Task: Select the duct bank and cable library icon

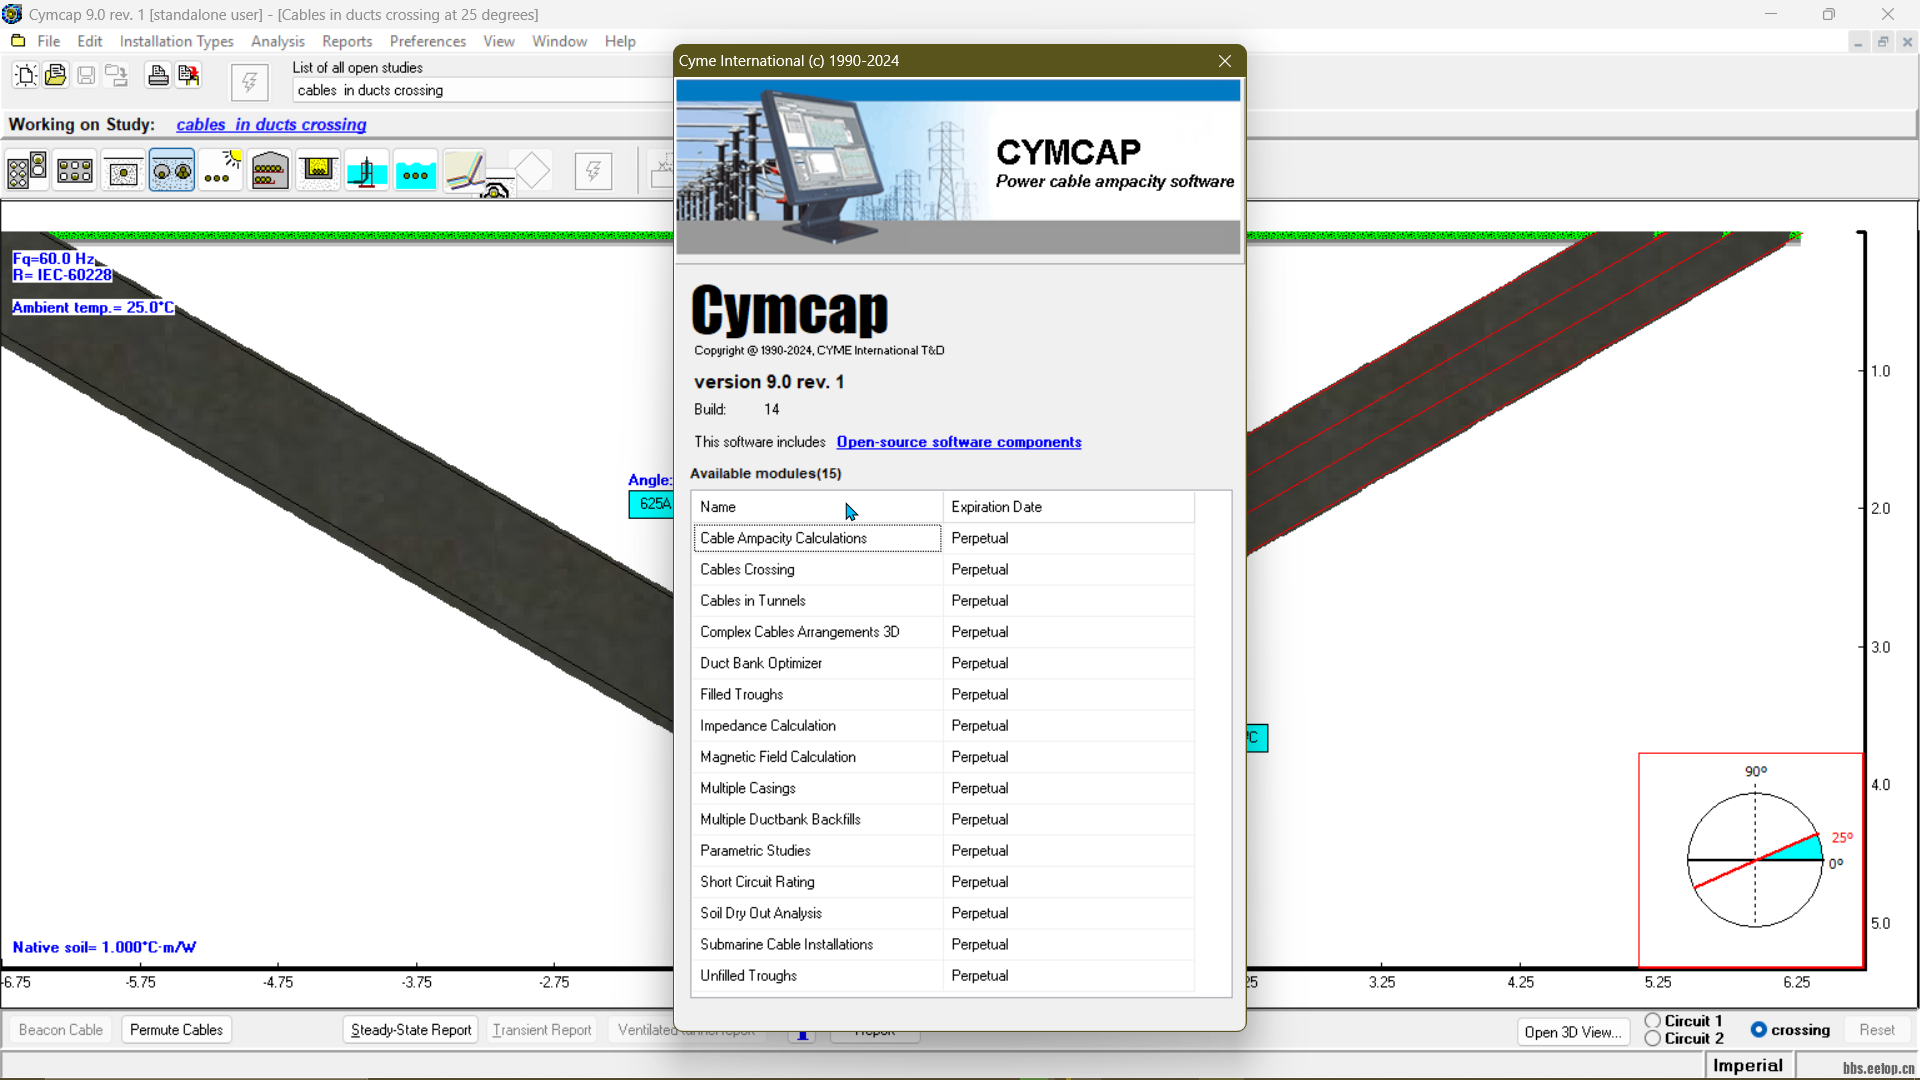Action: click(27, 171)
